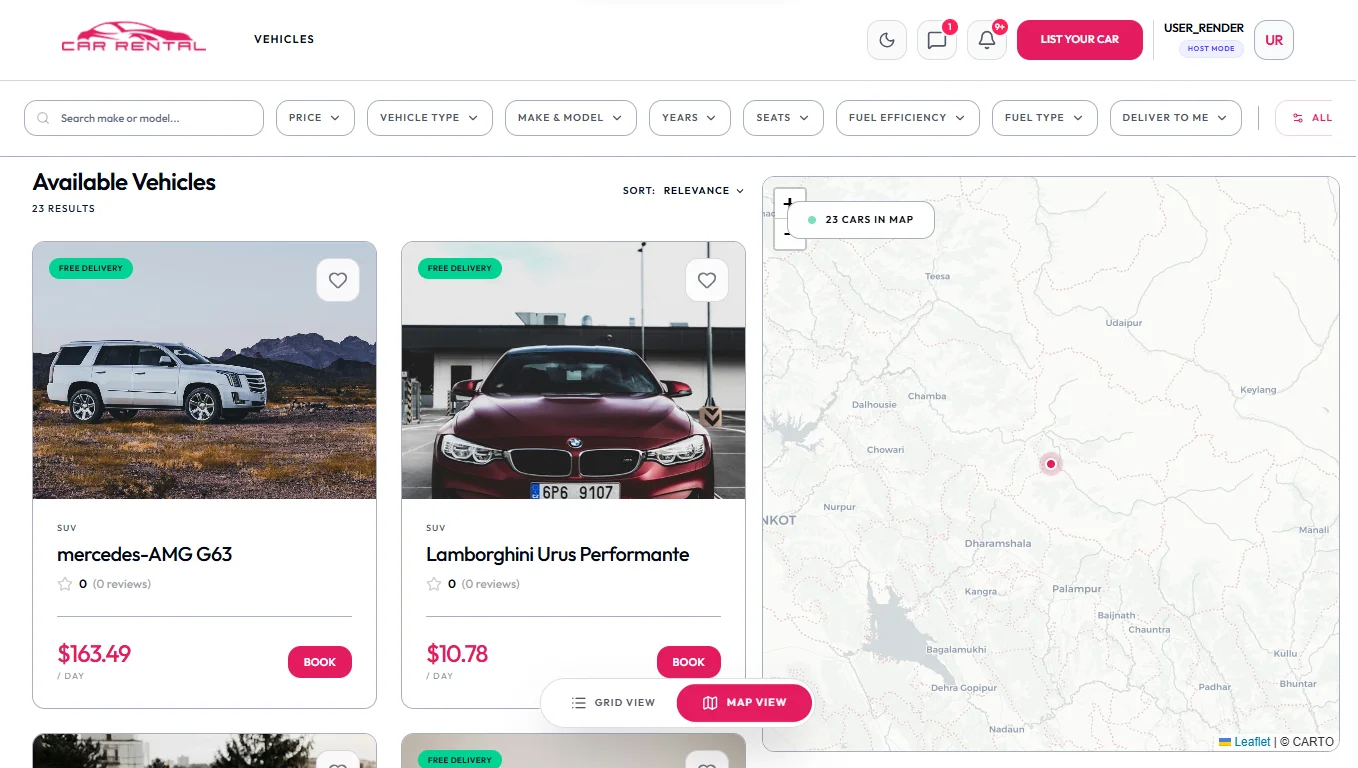
Task: Switch to Map View tab
Action: [745, 702]
